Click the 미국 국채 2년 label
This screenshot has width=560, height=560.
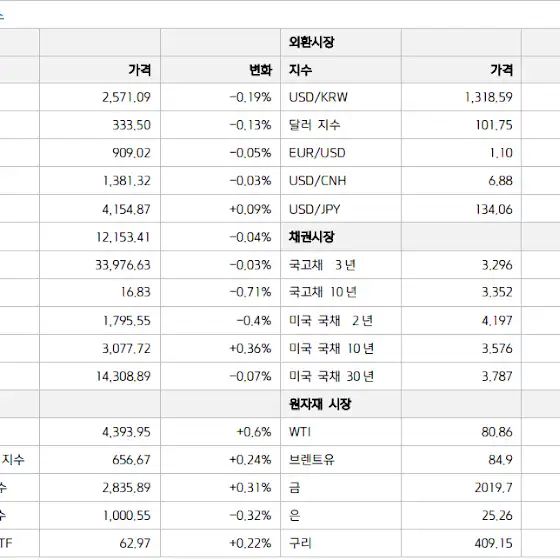[x=331, y=321]
